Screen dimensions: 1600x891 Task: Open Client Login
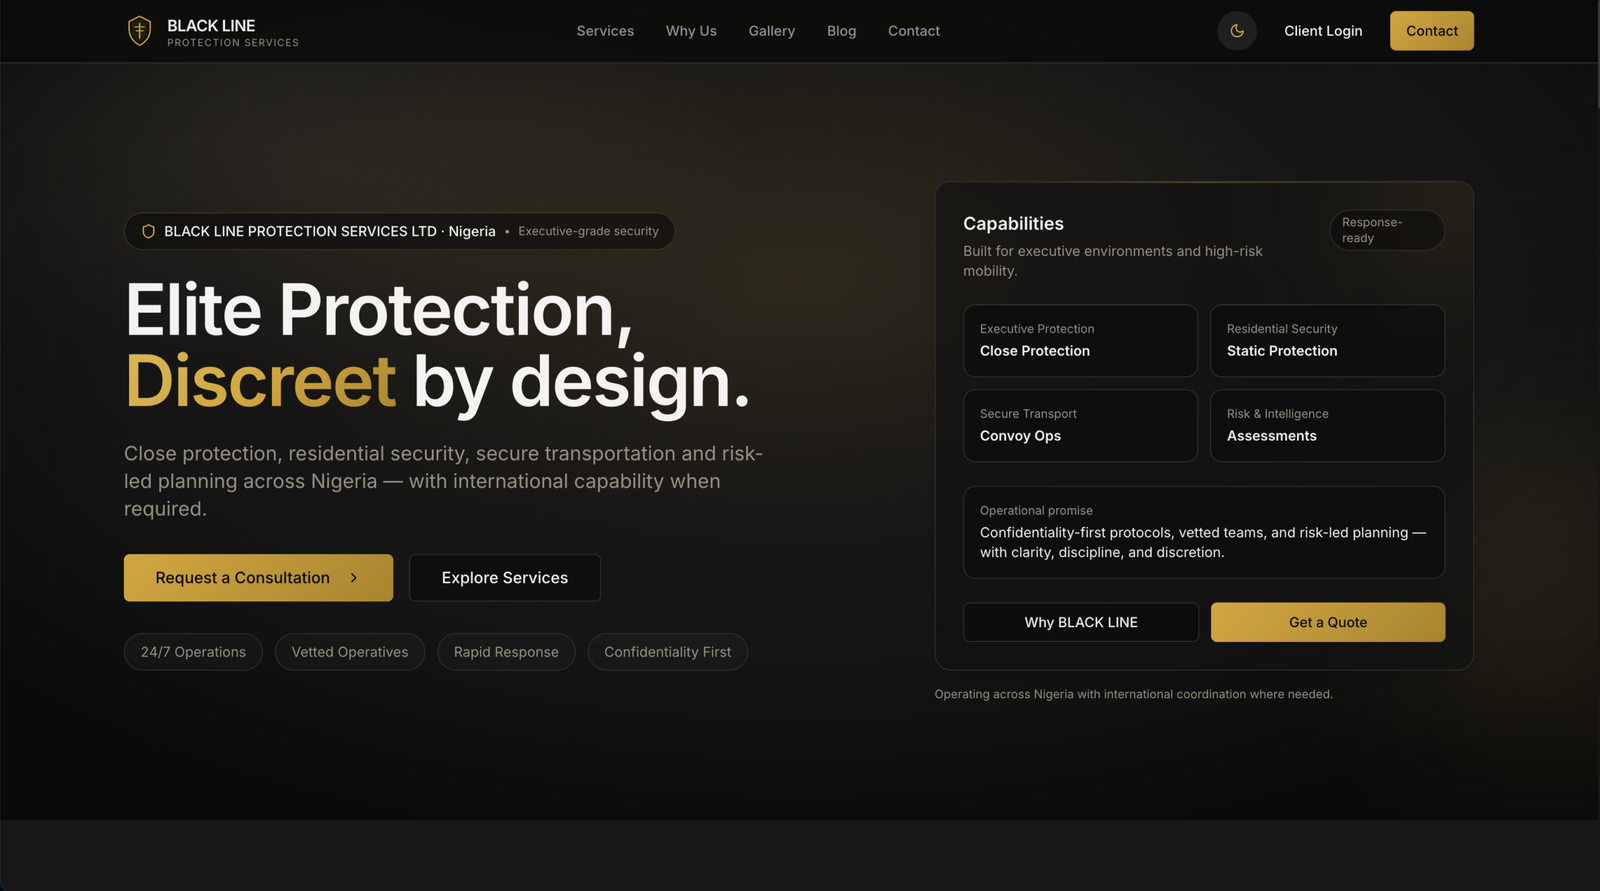click(1323, 31)
